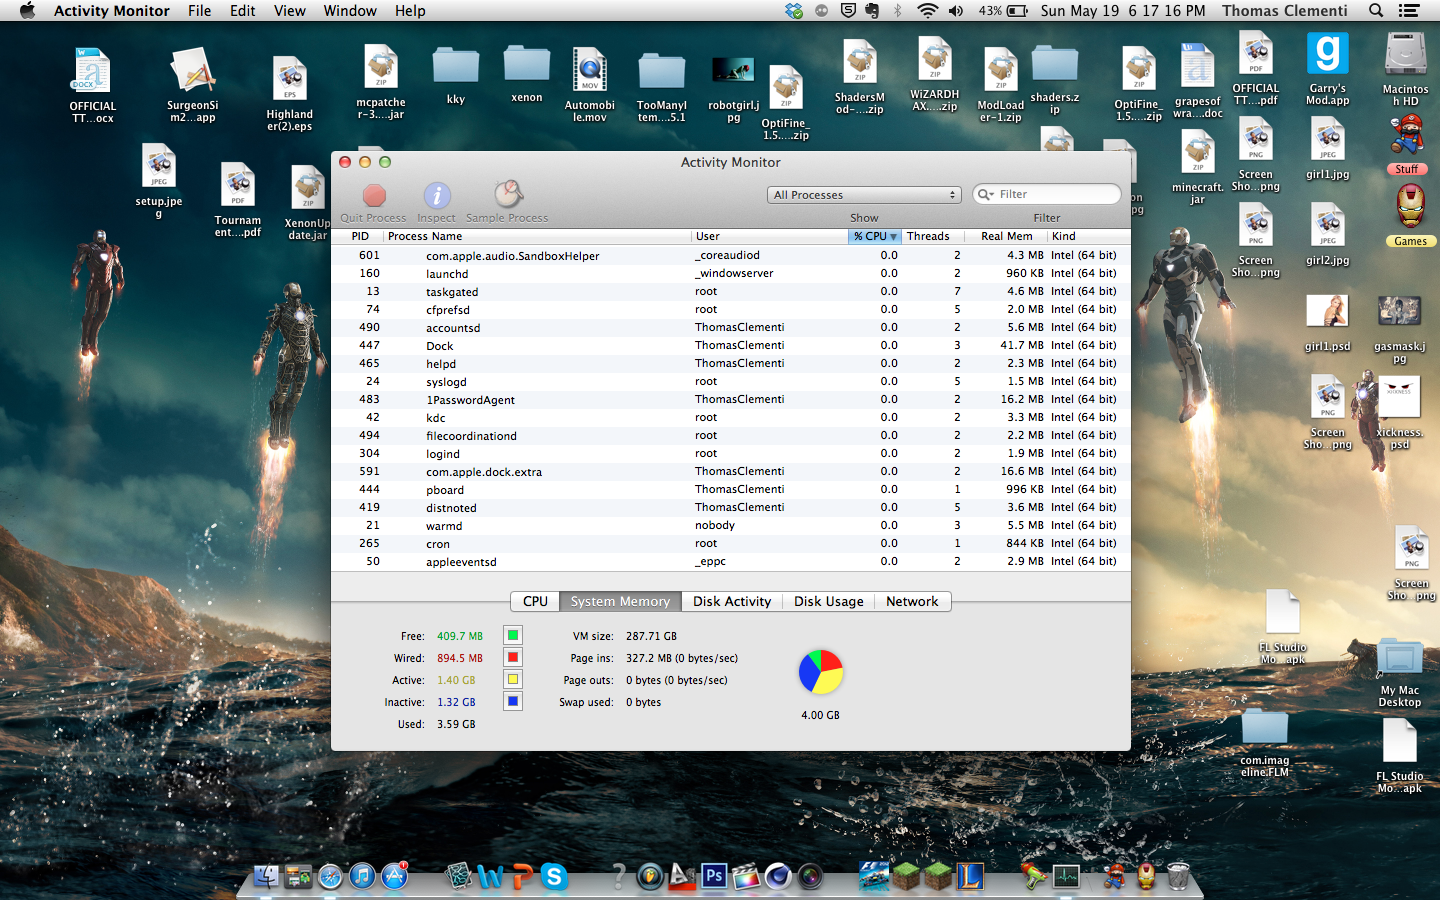Click the yellow Active memory swatch
The height and width of the screenshot is (900, 1440).
click(x=513, y=680)
